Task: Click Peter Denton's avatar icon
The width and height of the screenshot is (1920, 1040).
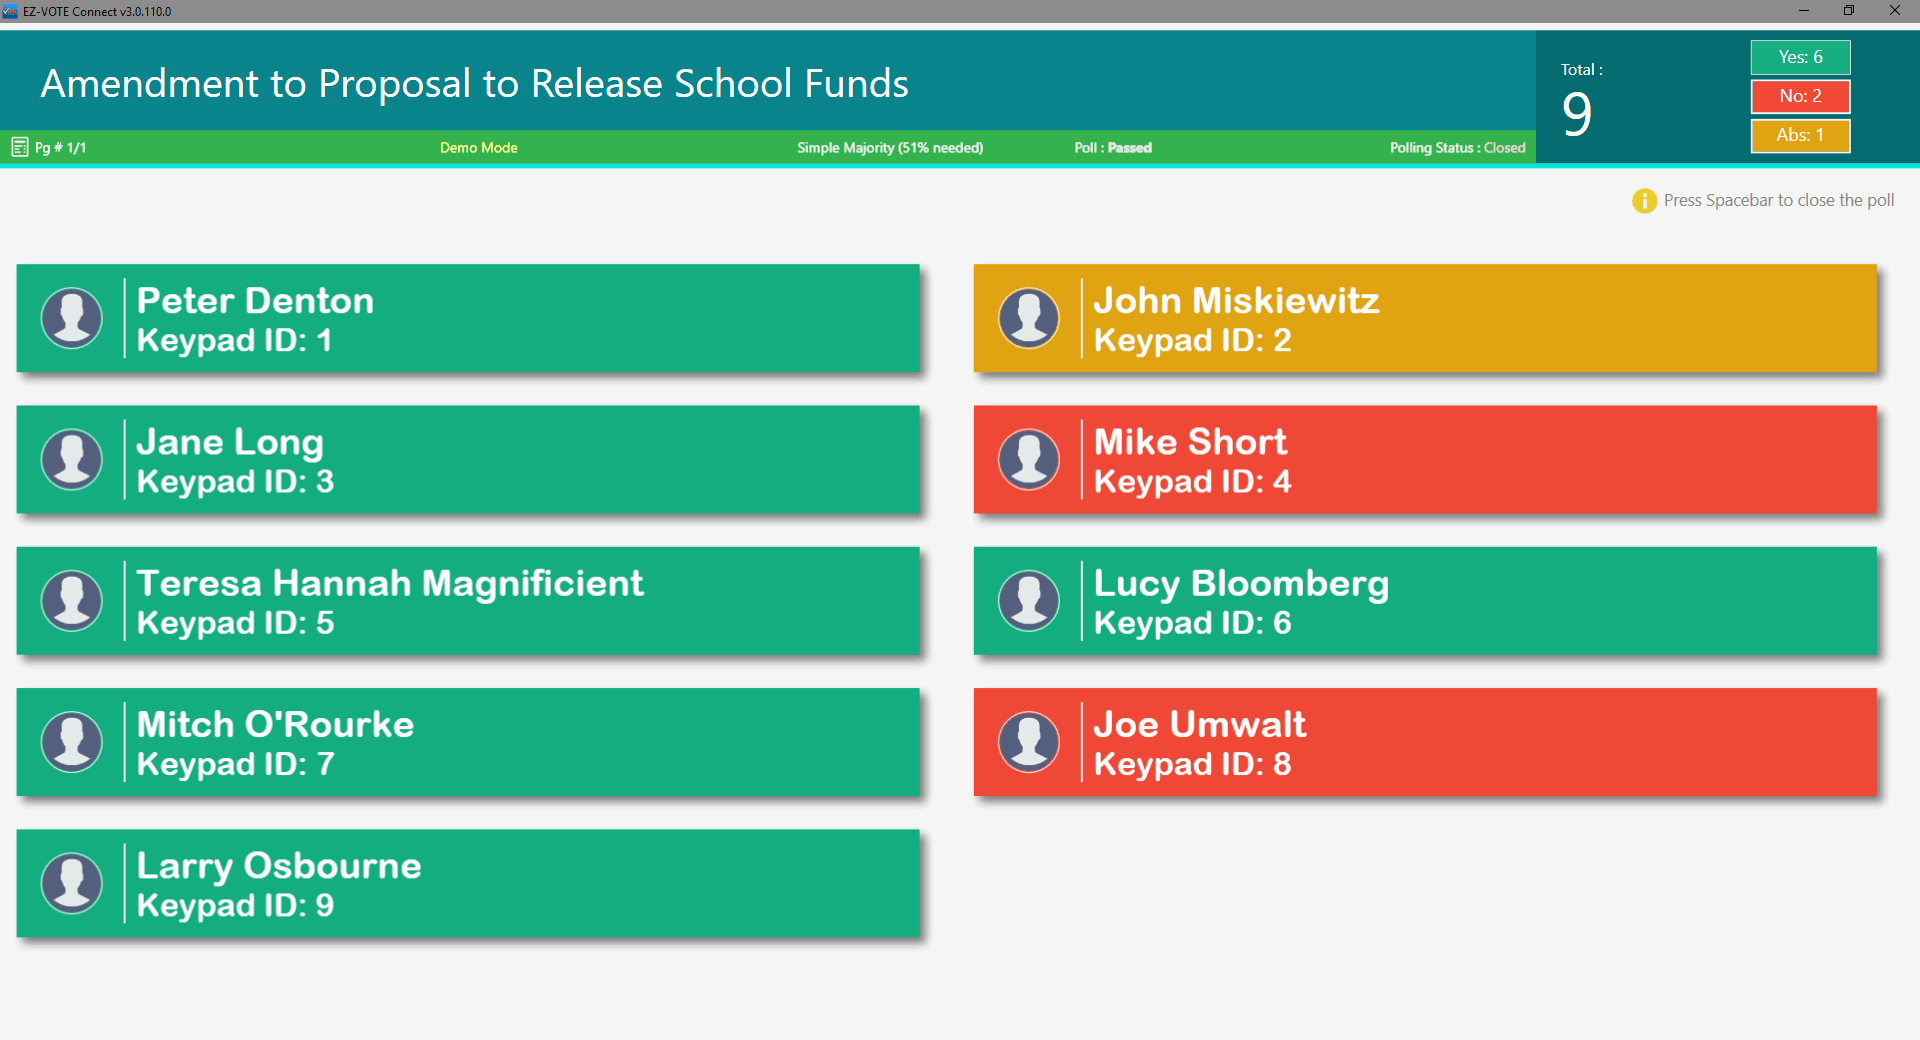Action: 72,318
